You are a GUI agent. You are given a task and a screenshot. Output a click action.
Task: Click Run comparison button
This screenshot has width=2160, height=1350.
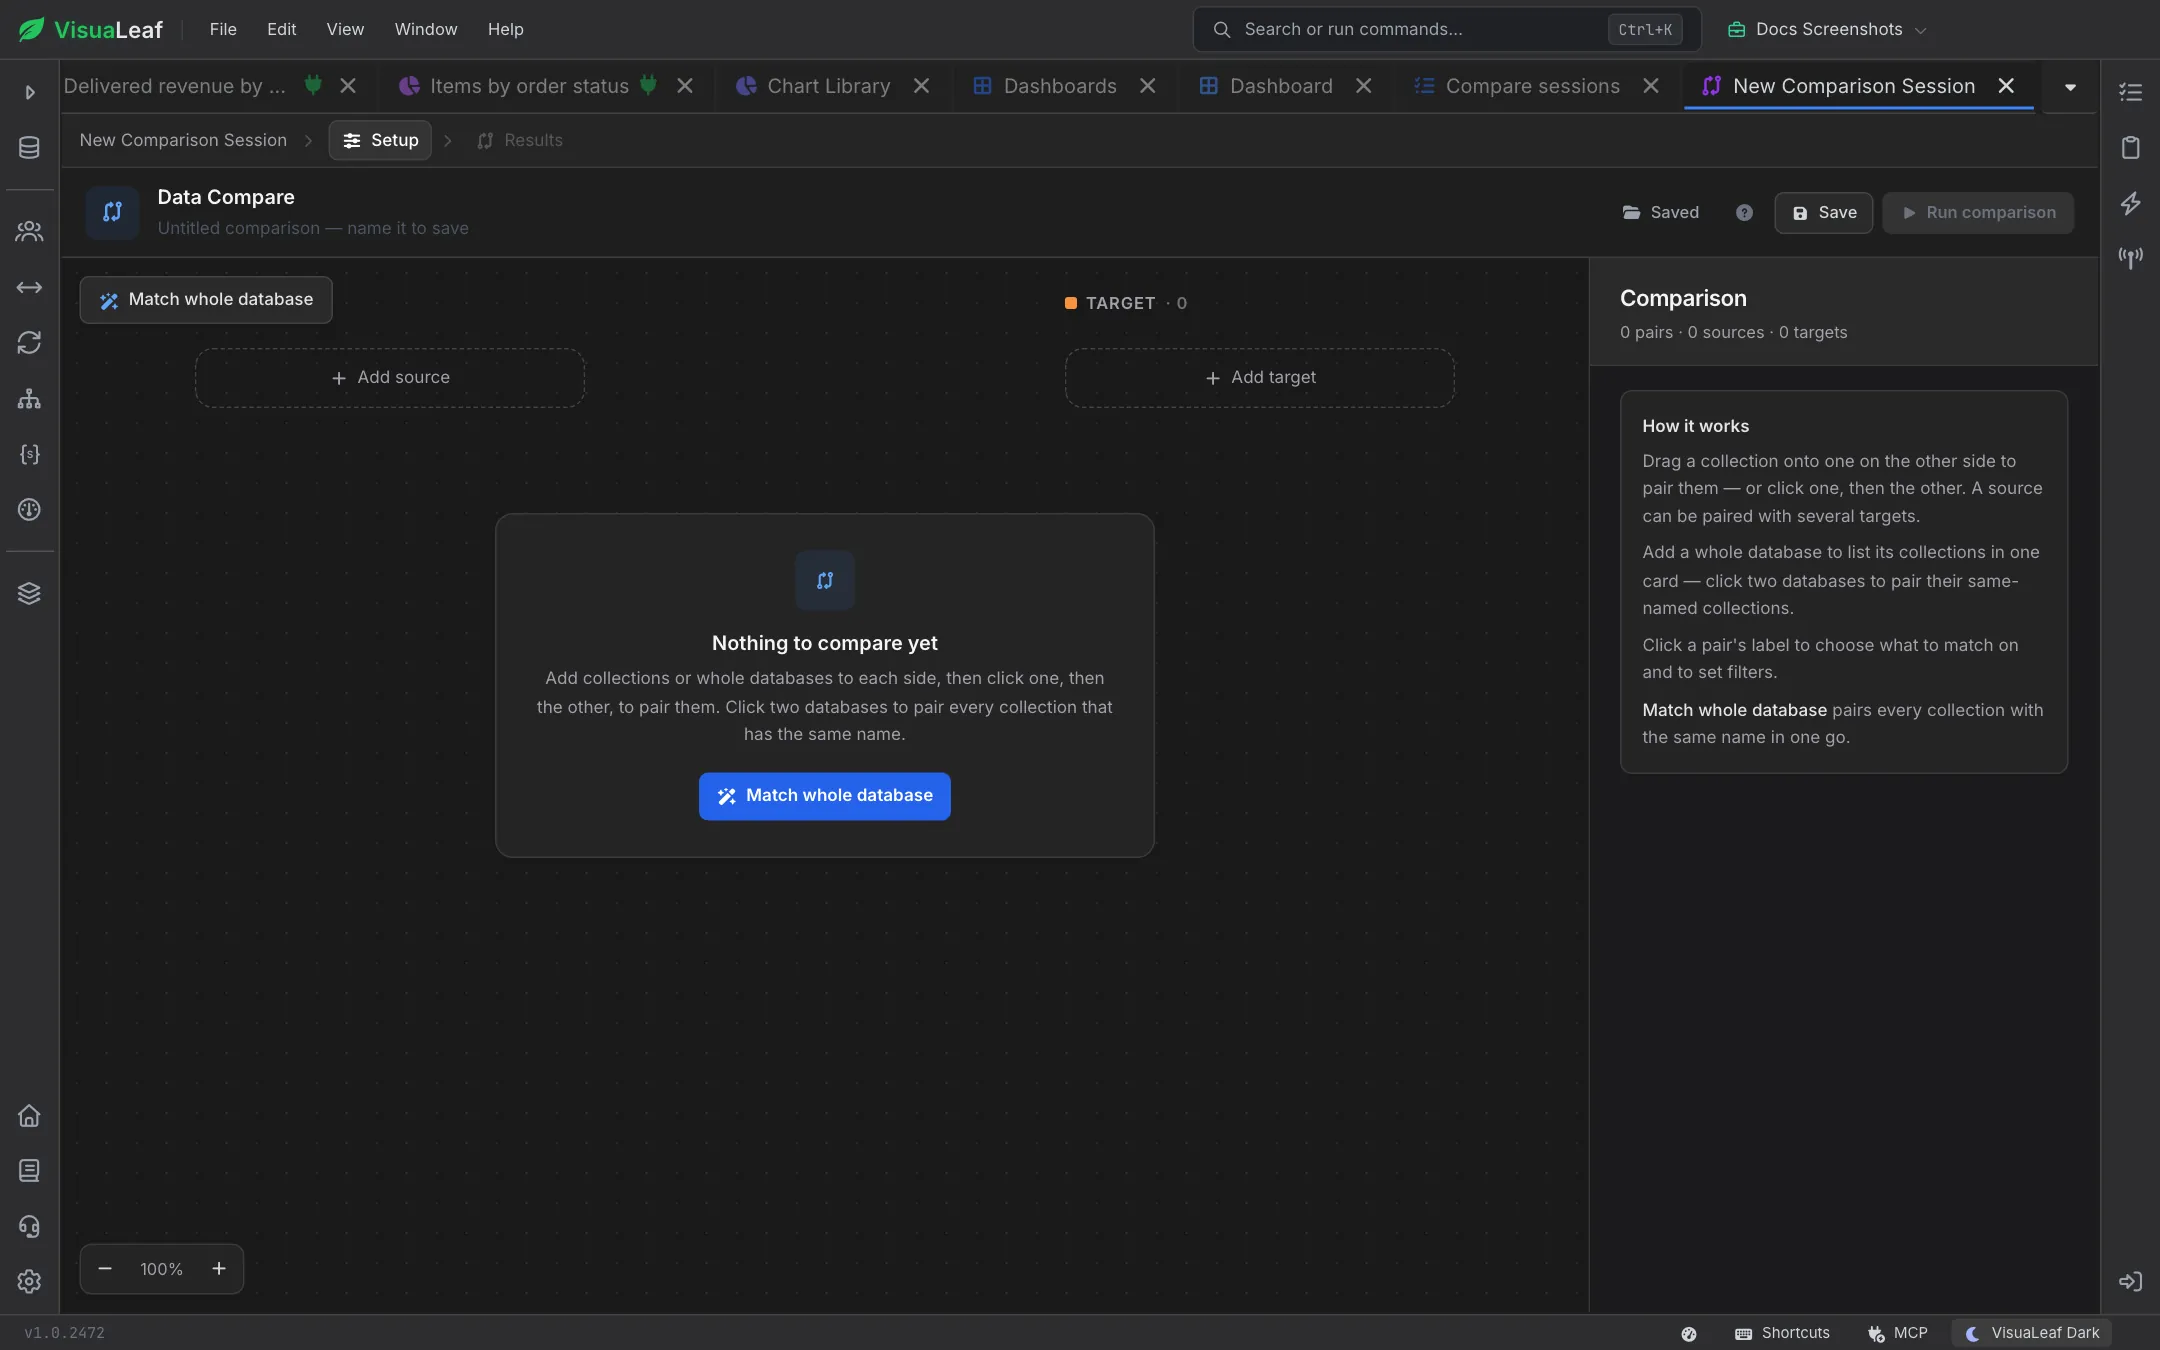[1977, 213]
